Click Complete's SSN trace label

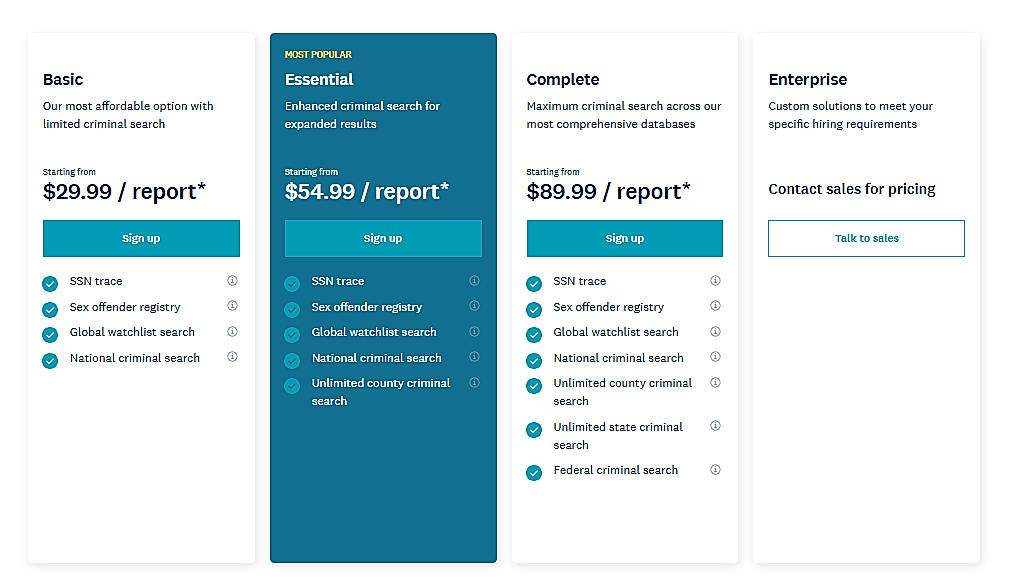pyautogui.click(x=580, y=281)
